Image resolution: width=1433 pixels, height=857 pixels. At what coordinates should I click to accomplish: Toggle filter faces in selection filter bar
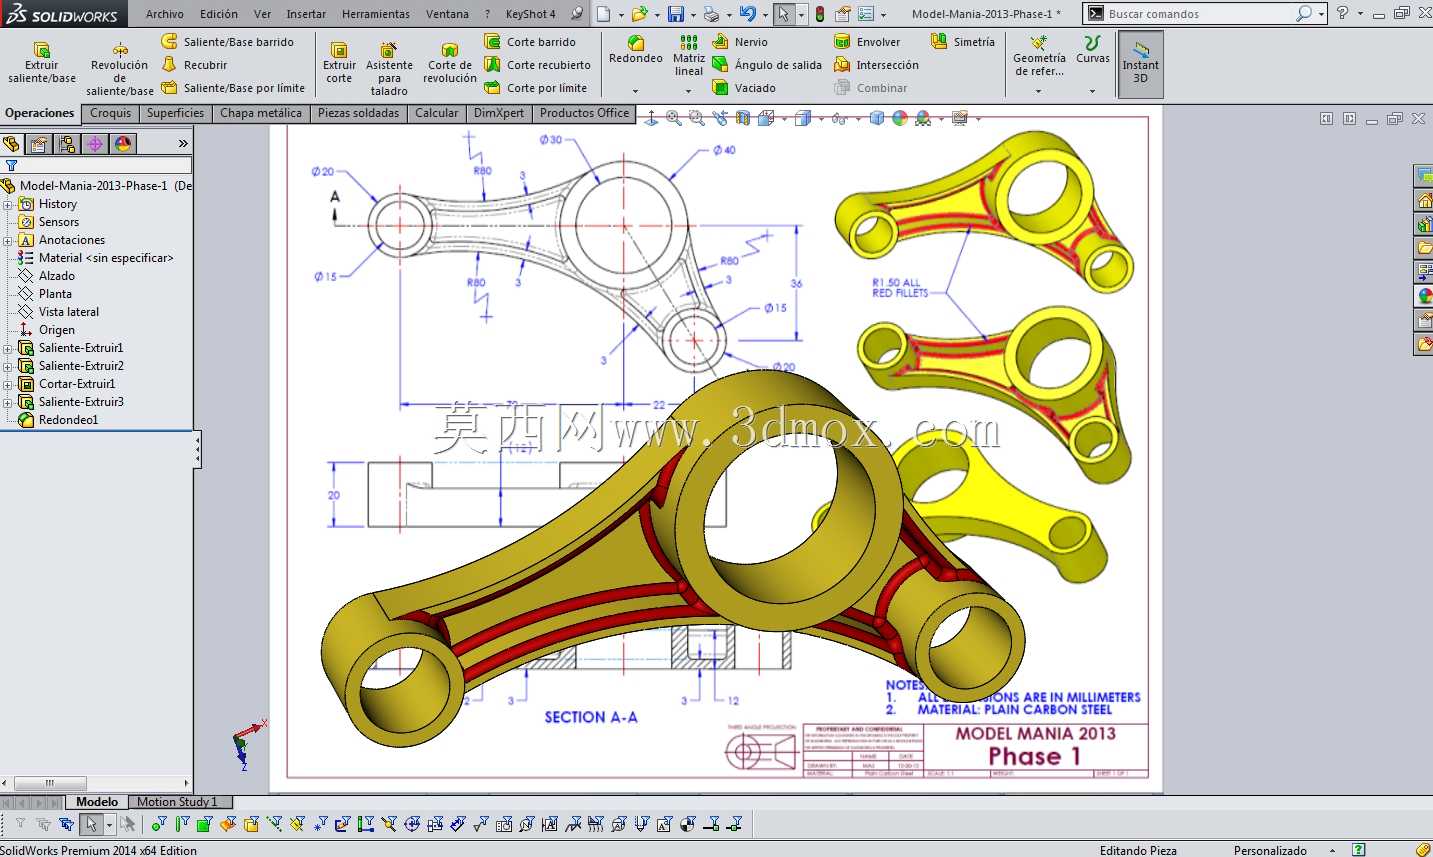click(x=204, y=825)
